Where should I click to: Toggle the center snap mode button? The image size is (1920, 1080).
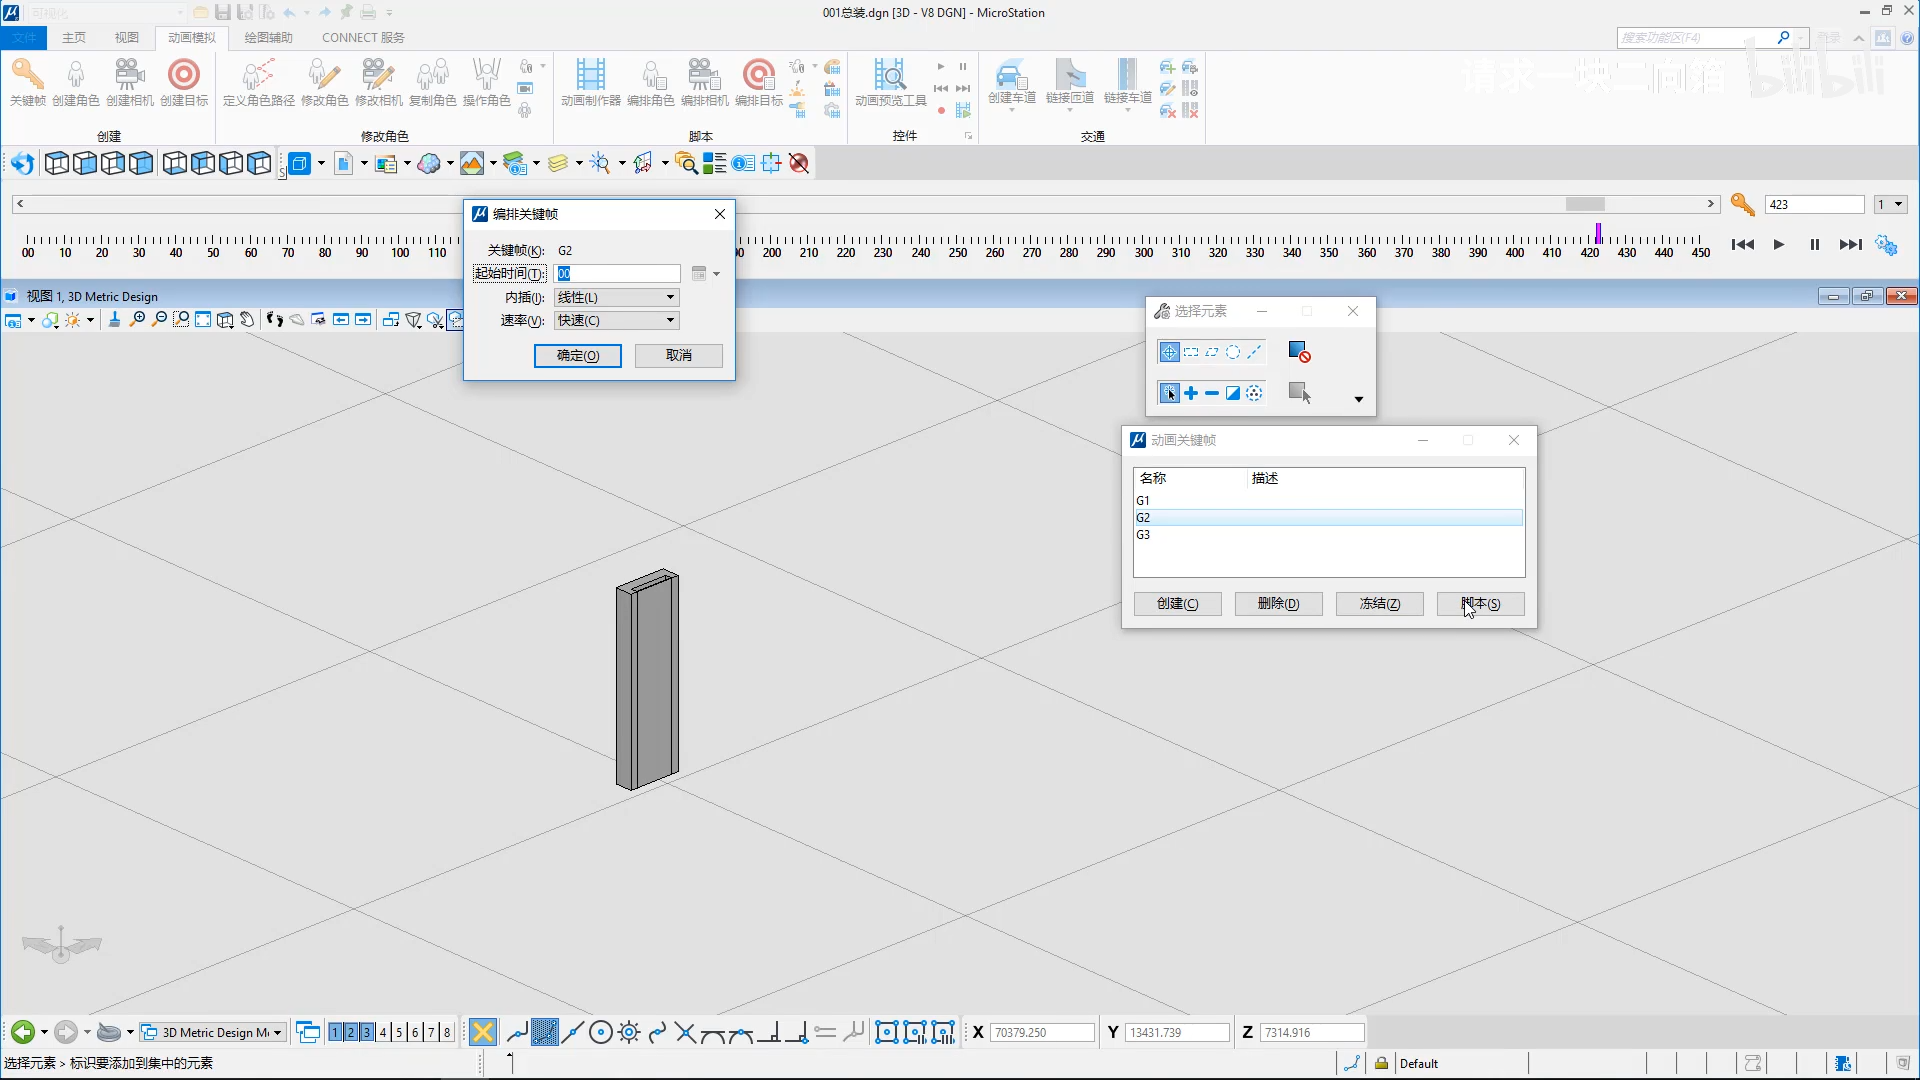point(600,1032)
